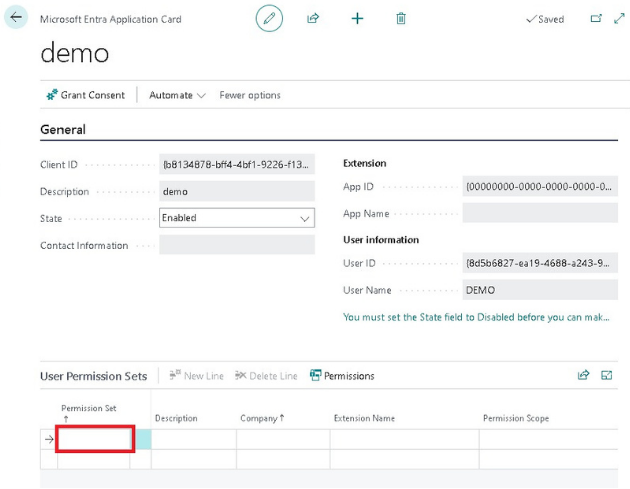Click the demo page title
This screenshot has height=489, width=630.
(x=75, y=53)
